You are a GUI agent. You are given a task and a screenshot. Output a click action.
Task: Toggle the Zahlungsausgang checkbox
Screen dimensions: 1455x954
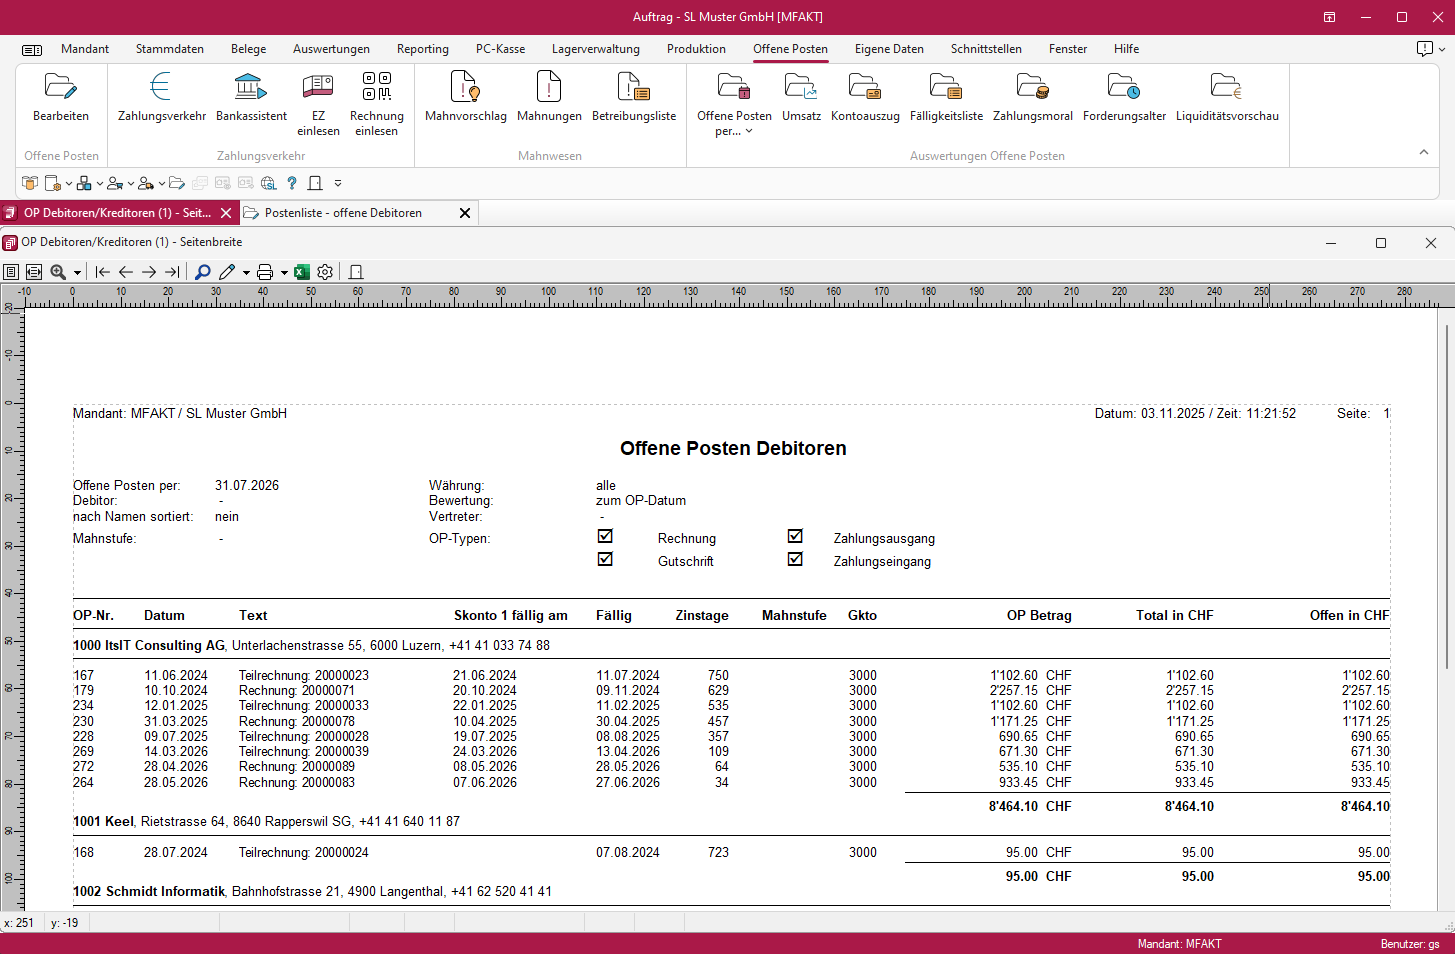click(x=795, y=537)
